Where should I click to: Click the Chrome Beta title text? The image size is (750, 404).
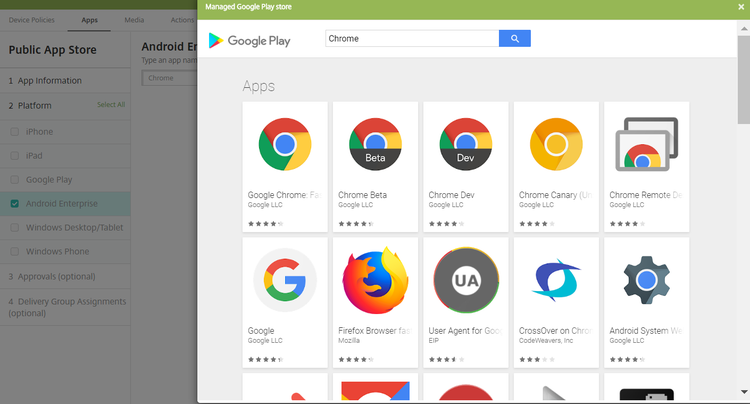point(363,195)
